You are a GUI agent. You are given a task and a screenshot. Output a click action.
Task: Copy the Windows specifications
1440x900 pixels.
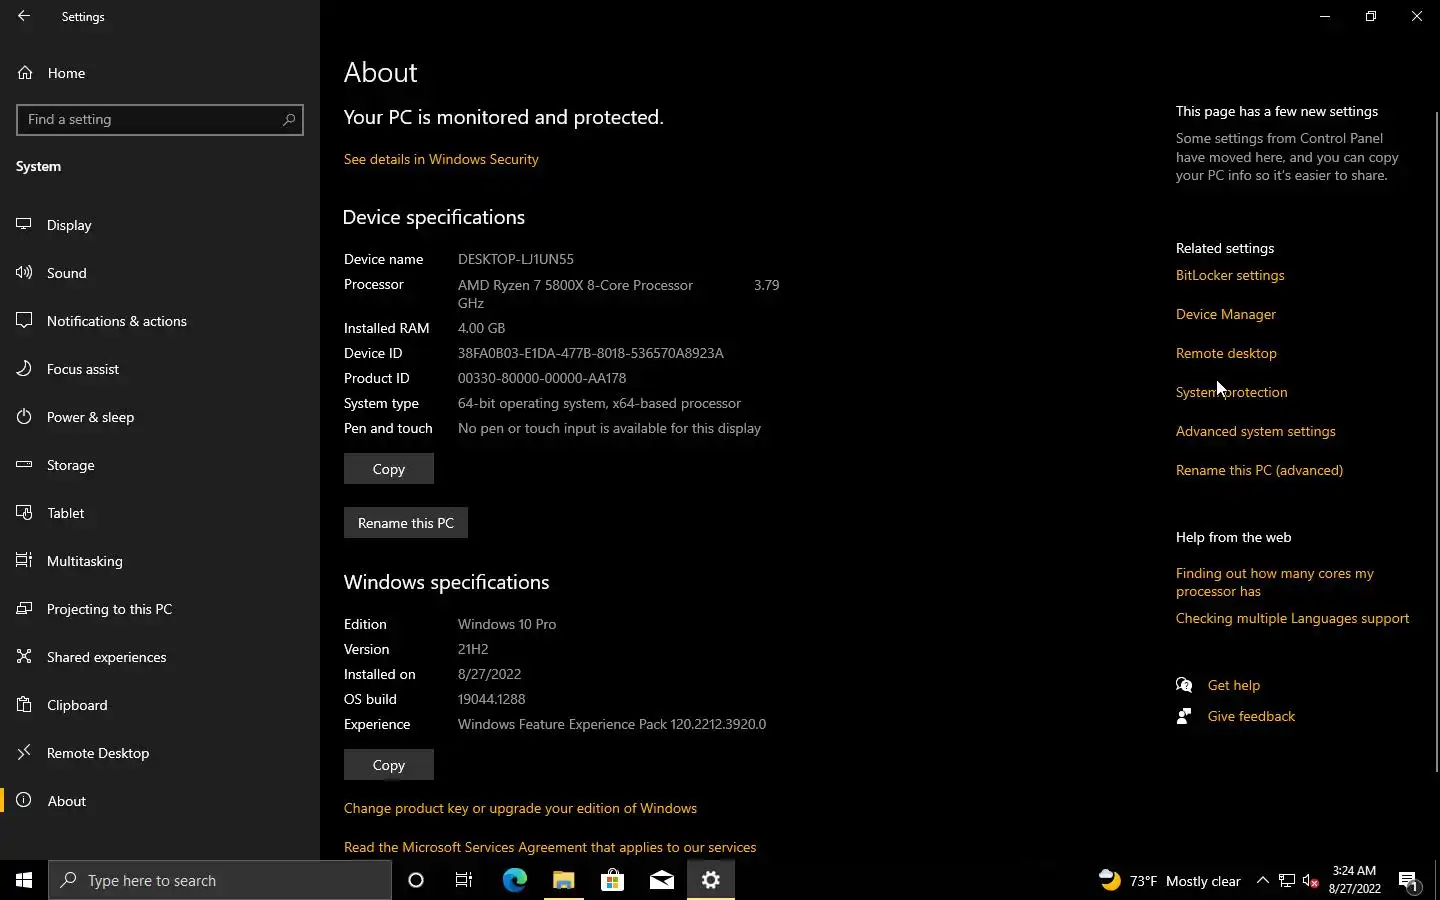[x=389, y=765]
